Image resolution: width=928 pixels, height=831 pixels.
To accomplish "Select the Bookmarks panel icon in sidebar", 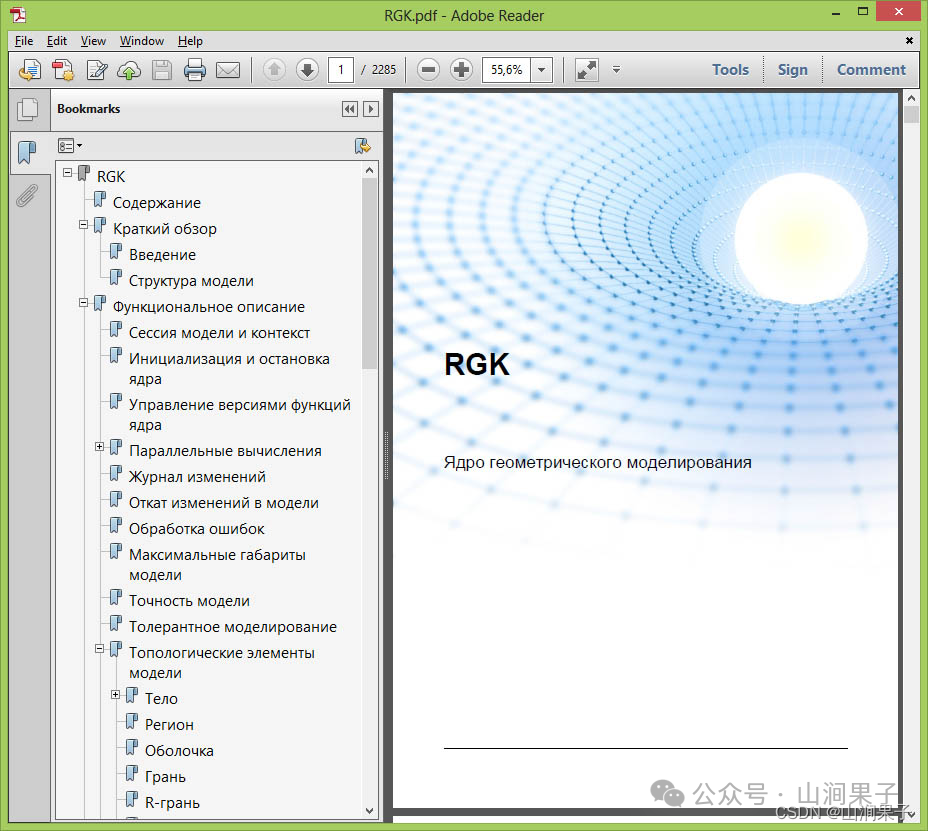I will [x=27, y=152].
